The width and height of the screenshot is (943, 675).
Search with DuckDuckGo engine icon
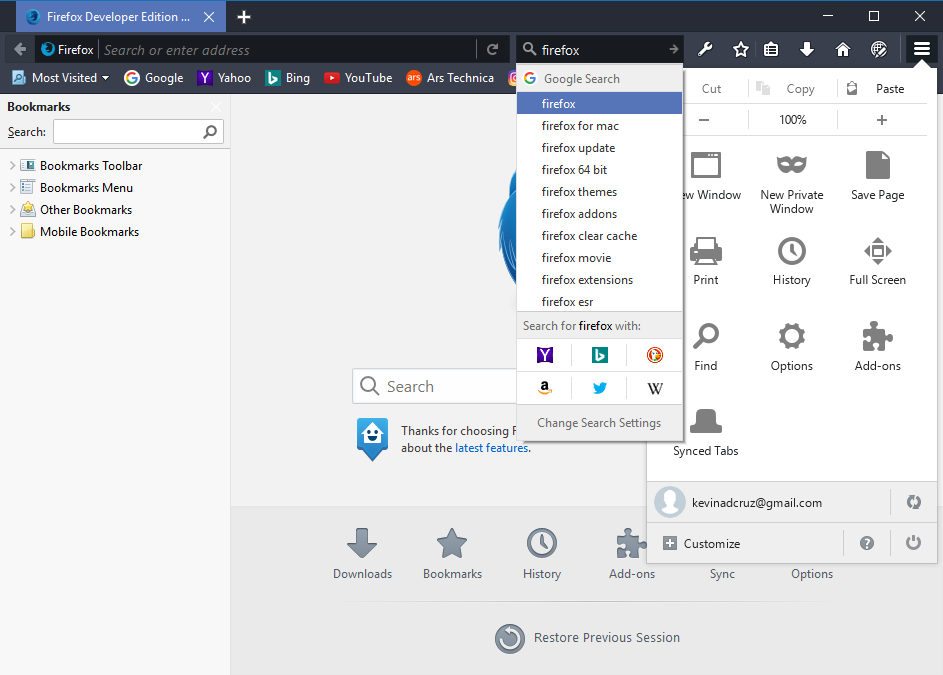coord(655,355)
